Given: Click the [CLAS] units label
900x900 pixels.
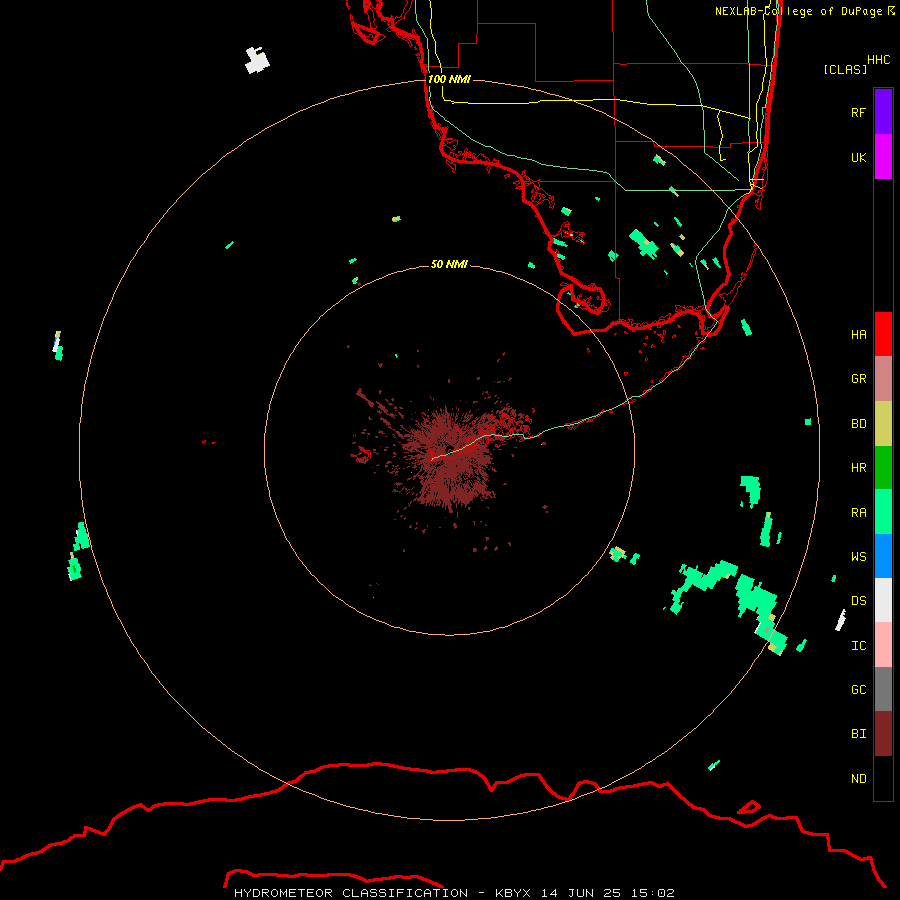Looking at the screenshot, I should click(844, 69).
